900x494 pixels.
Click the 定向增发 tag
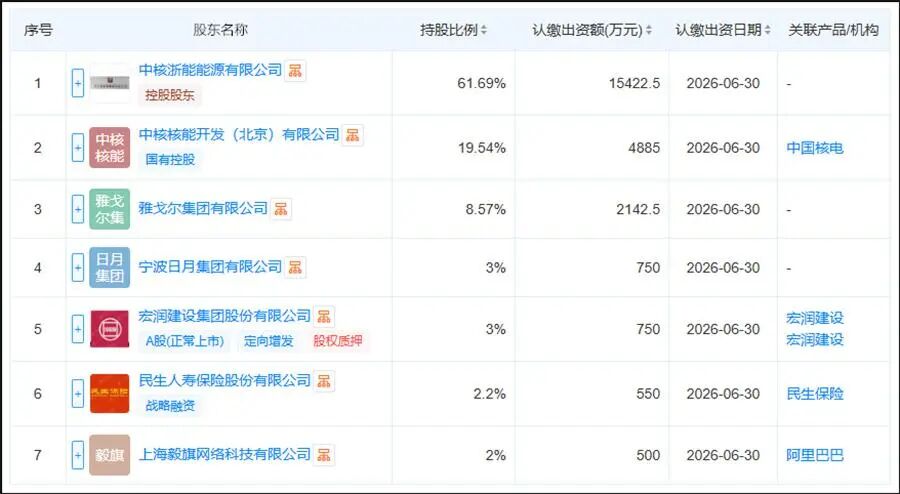[269, 341]
